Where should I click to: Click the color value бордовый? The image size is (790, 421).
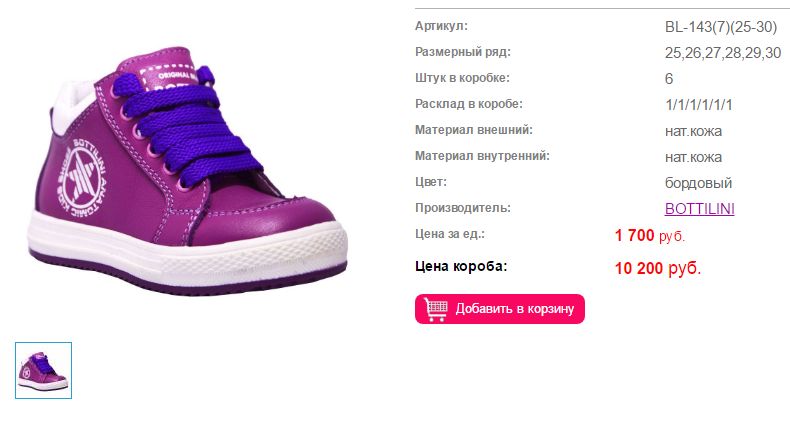pyautogui.click(x=698, y=182)
